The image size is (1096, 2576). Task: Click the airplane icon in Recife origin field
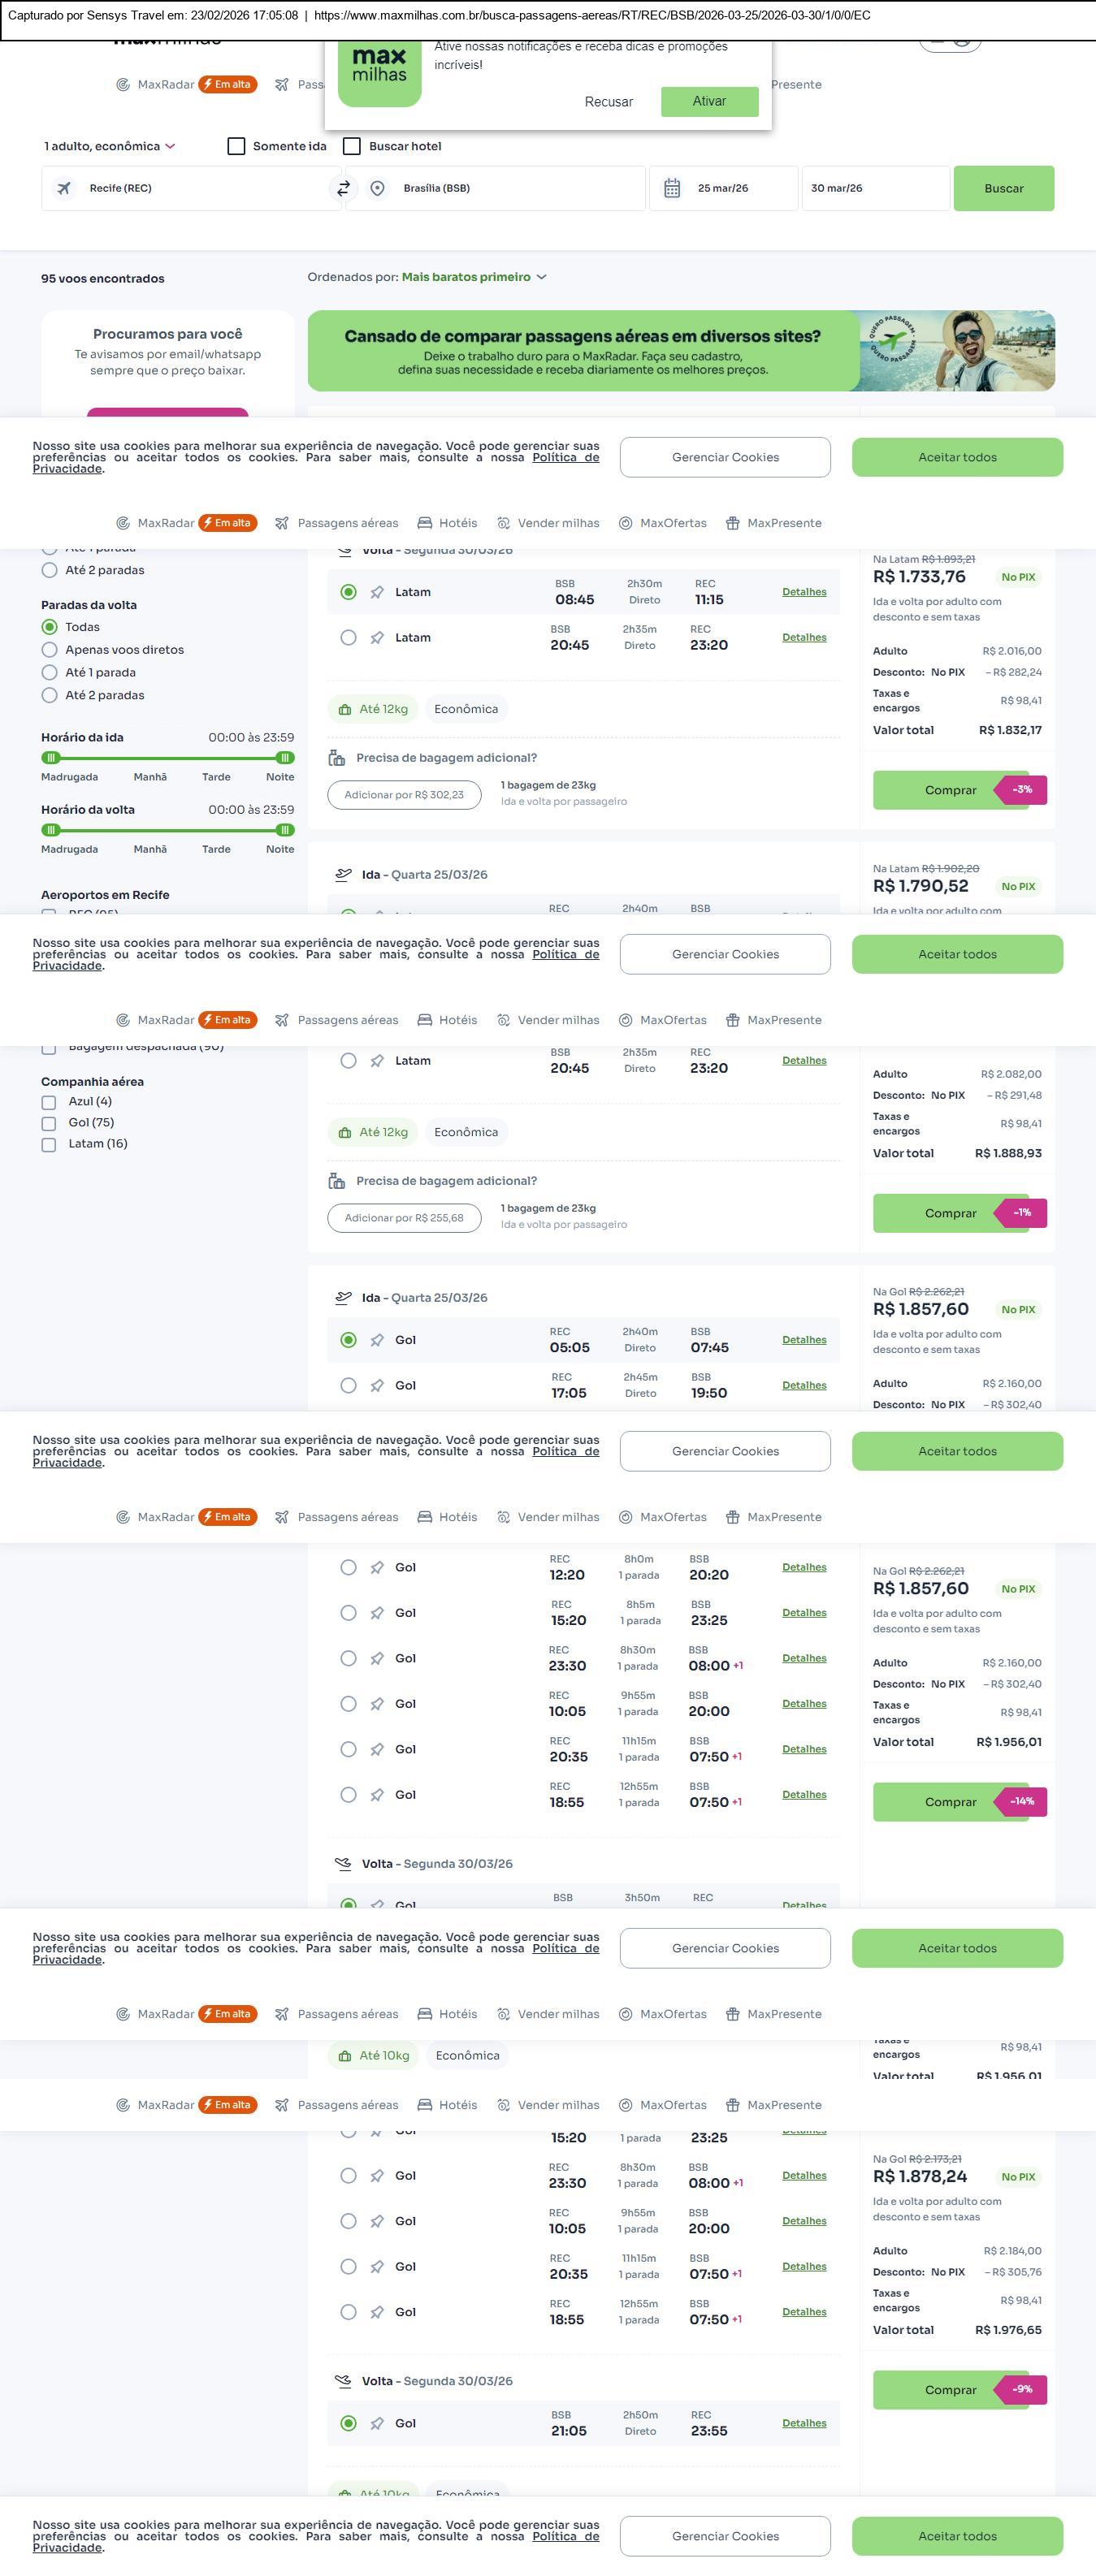click(64, 188)
